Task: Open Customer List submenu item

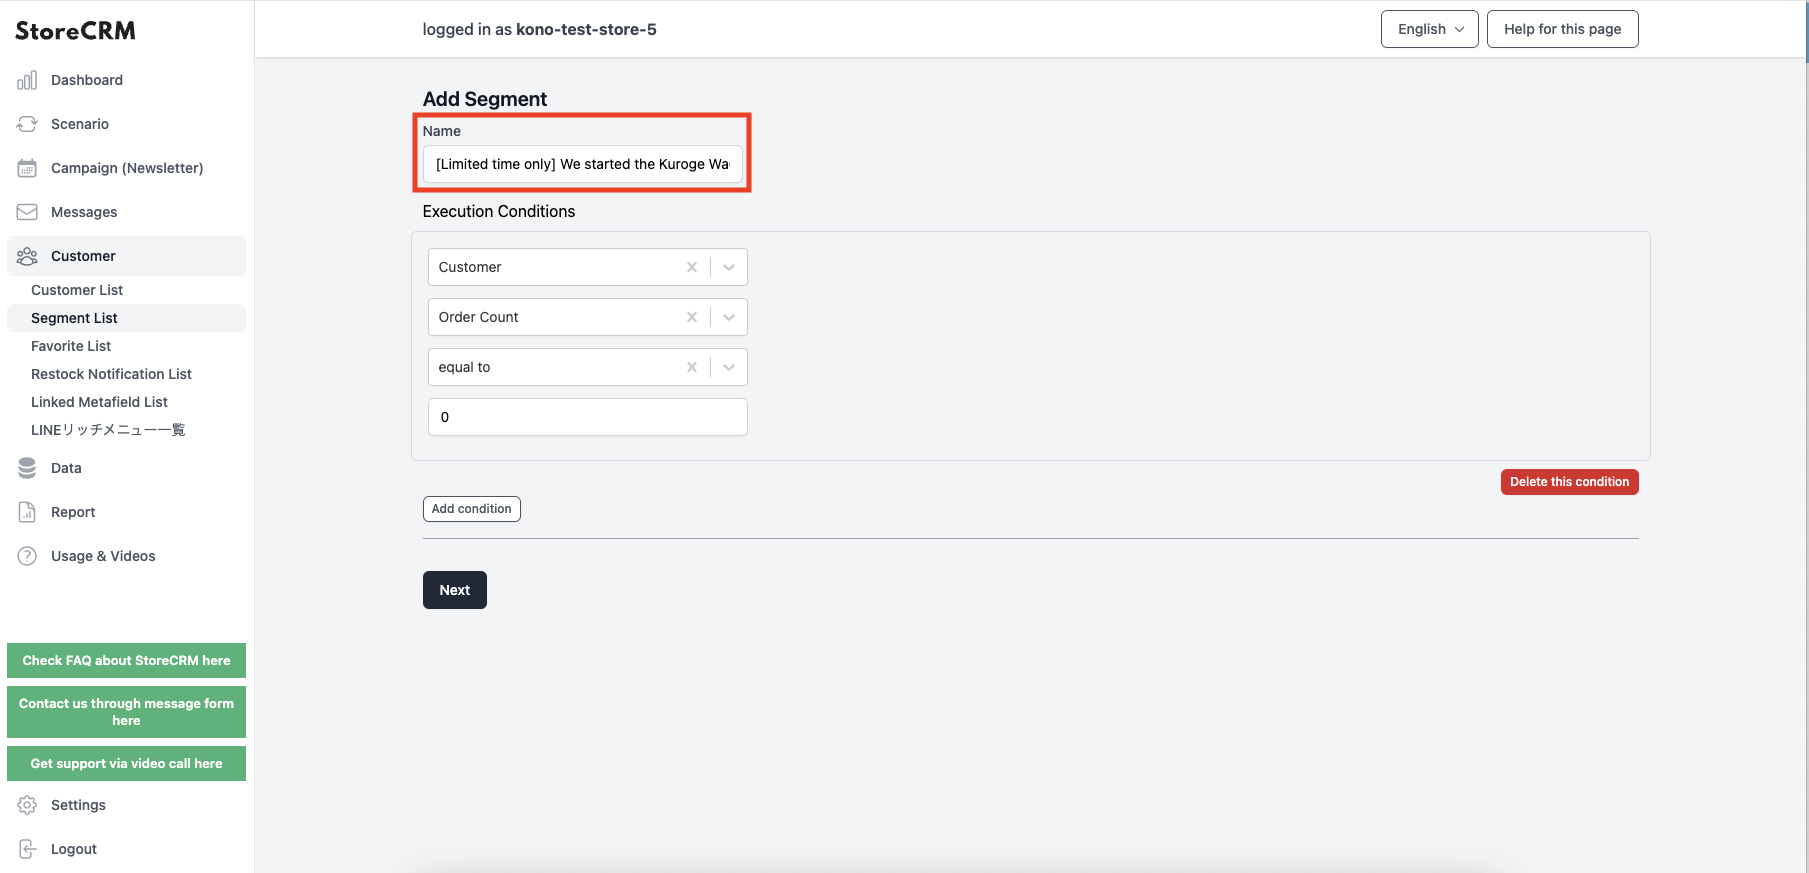Action: pyautogui.click(x=126, y=290)
